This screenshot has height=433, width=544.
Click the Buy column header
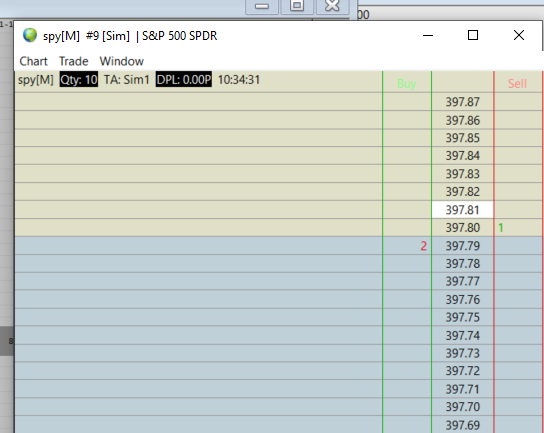pyautogui.click(x=406, y=83)
